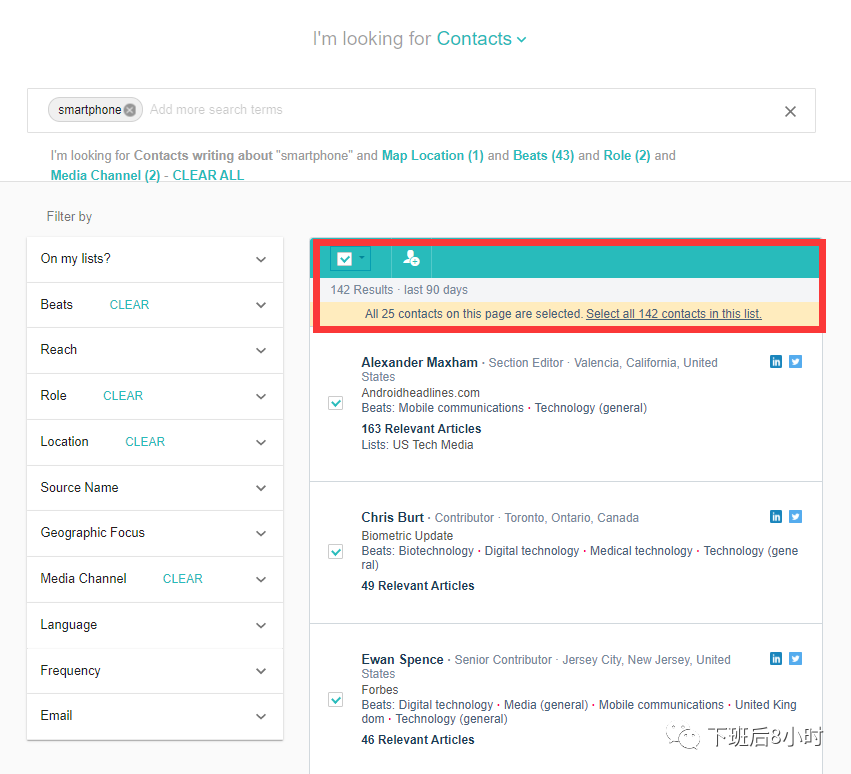Uncheck Ewan Spence's contact checkbox
The image size is (851, 774).
click(x=336, y=700)
